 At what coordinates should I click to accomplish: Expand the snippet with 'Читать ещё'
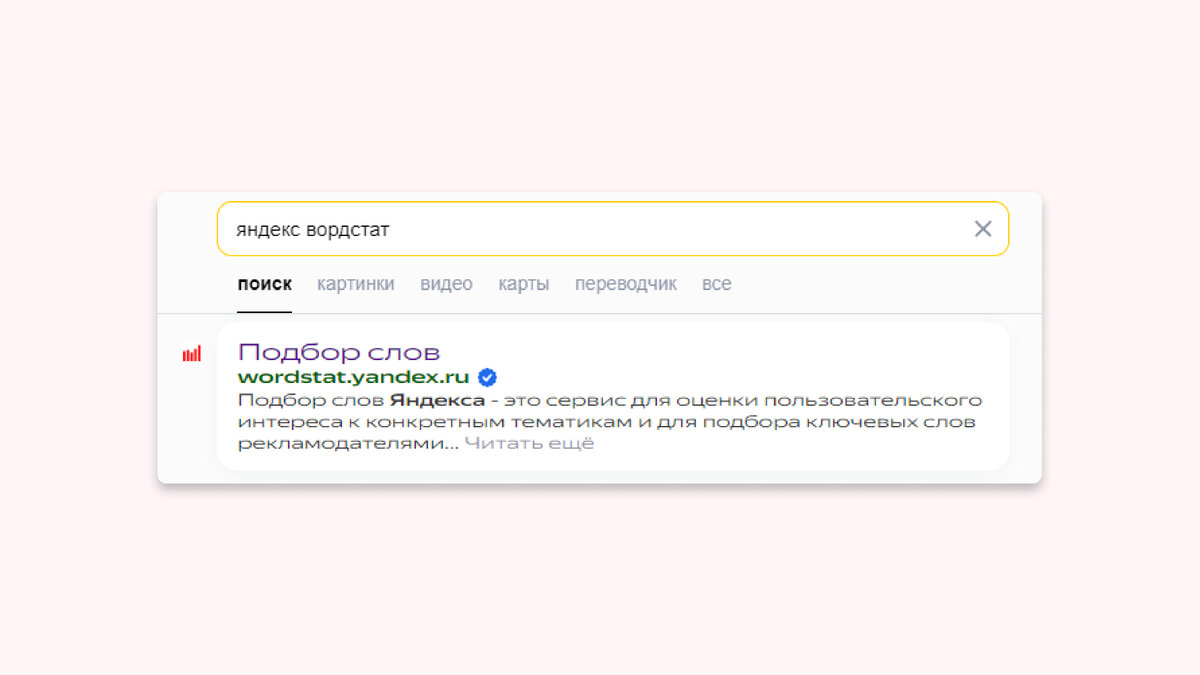point(529,444)
